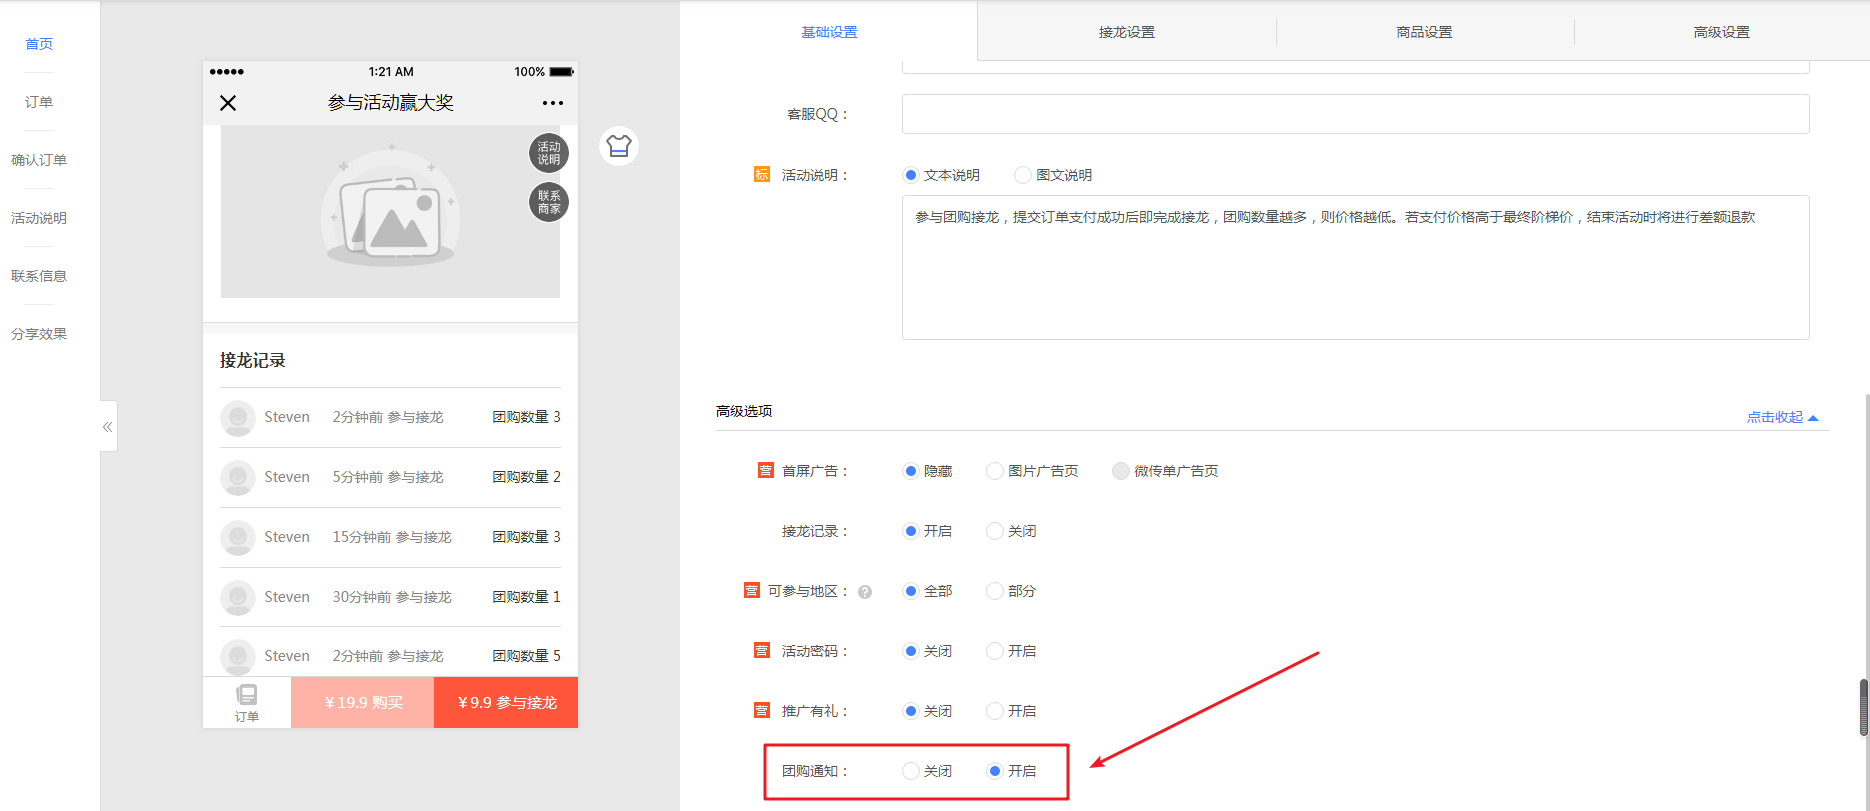1870x811 pixels.
Task: Click the placeholder banner image in preview
Action: [390, 211]
